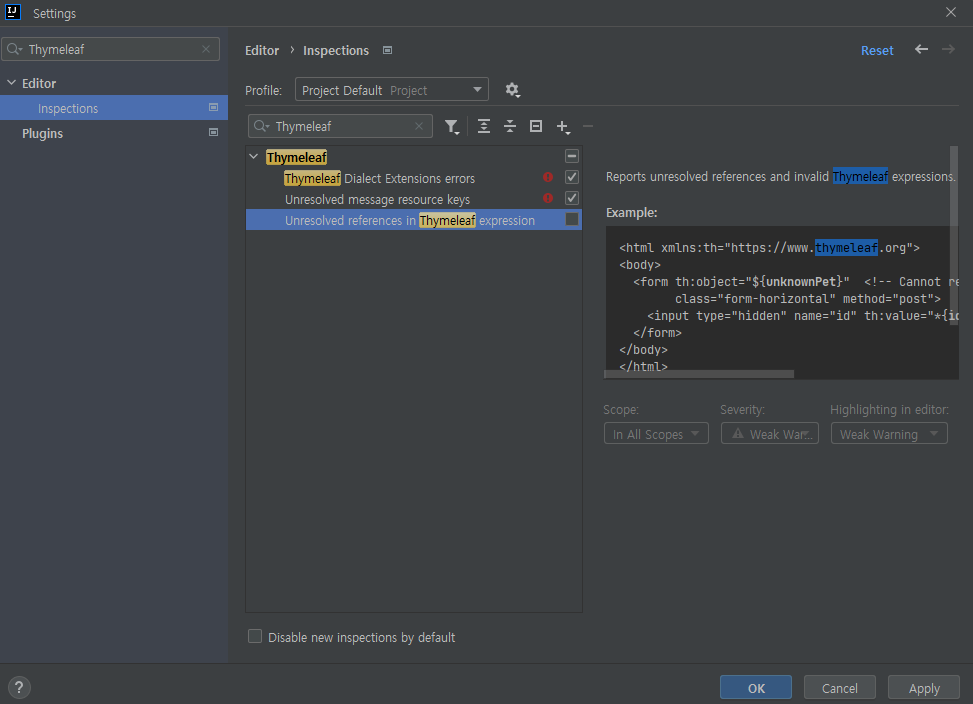Select Inspections in the settings sidebar
The width and height of the screenshot is (973, 704).
point(114,108)
